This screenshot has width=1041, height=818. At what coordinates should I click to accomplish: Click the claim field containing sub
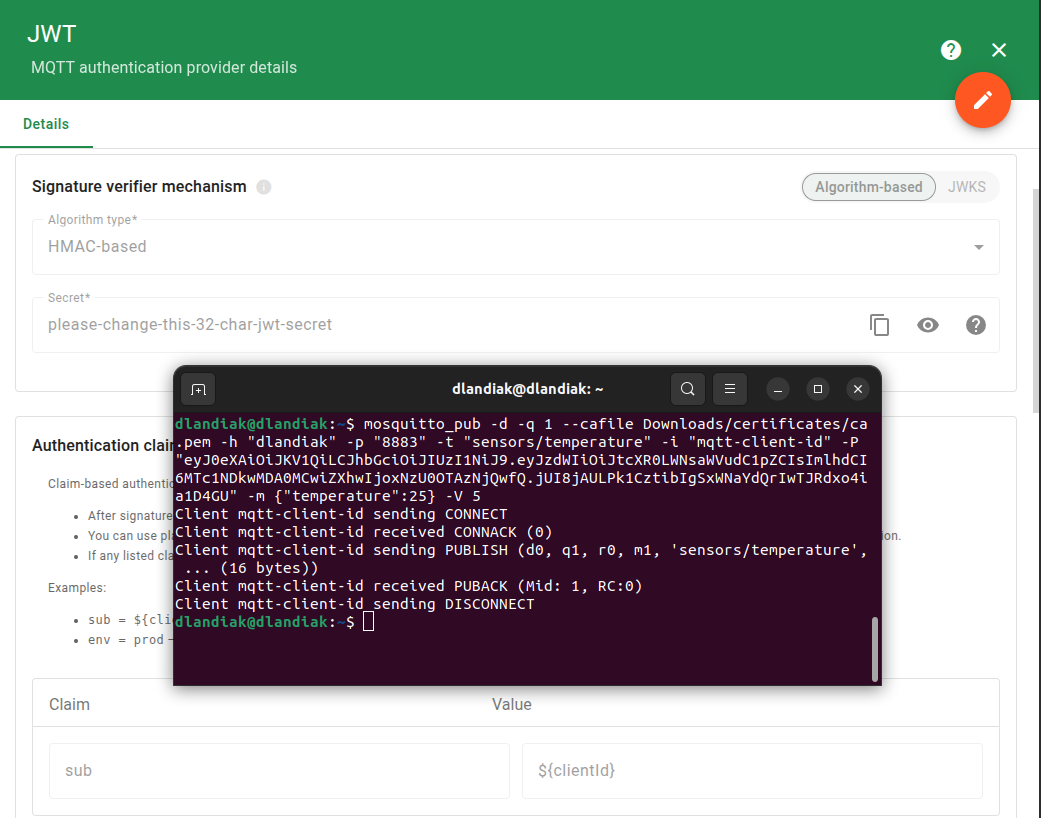[279, 771]
